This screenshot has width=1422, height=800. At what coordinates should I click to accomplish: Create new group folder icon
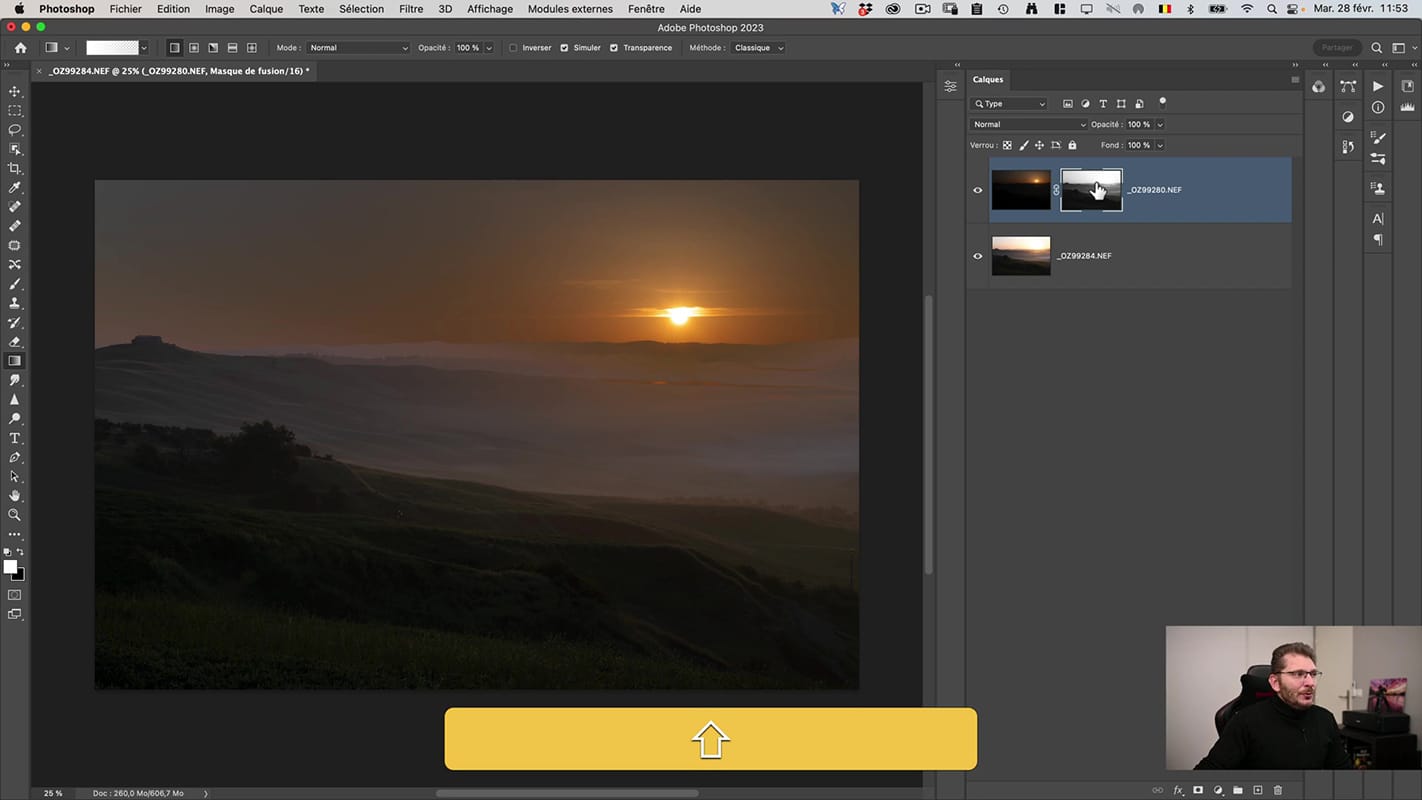click(x=1238, y=790)
